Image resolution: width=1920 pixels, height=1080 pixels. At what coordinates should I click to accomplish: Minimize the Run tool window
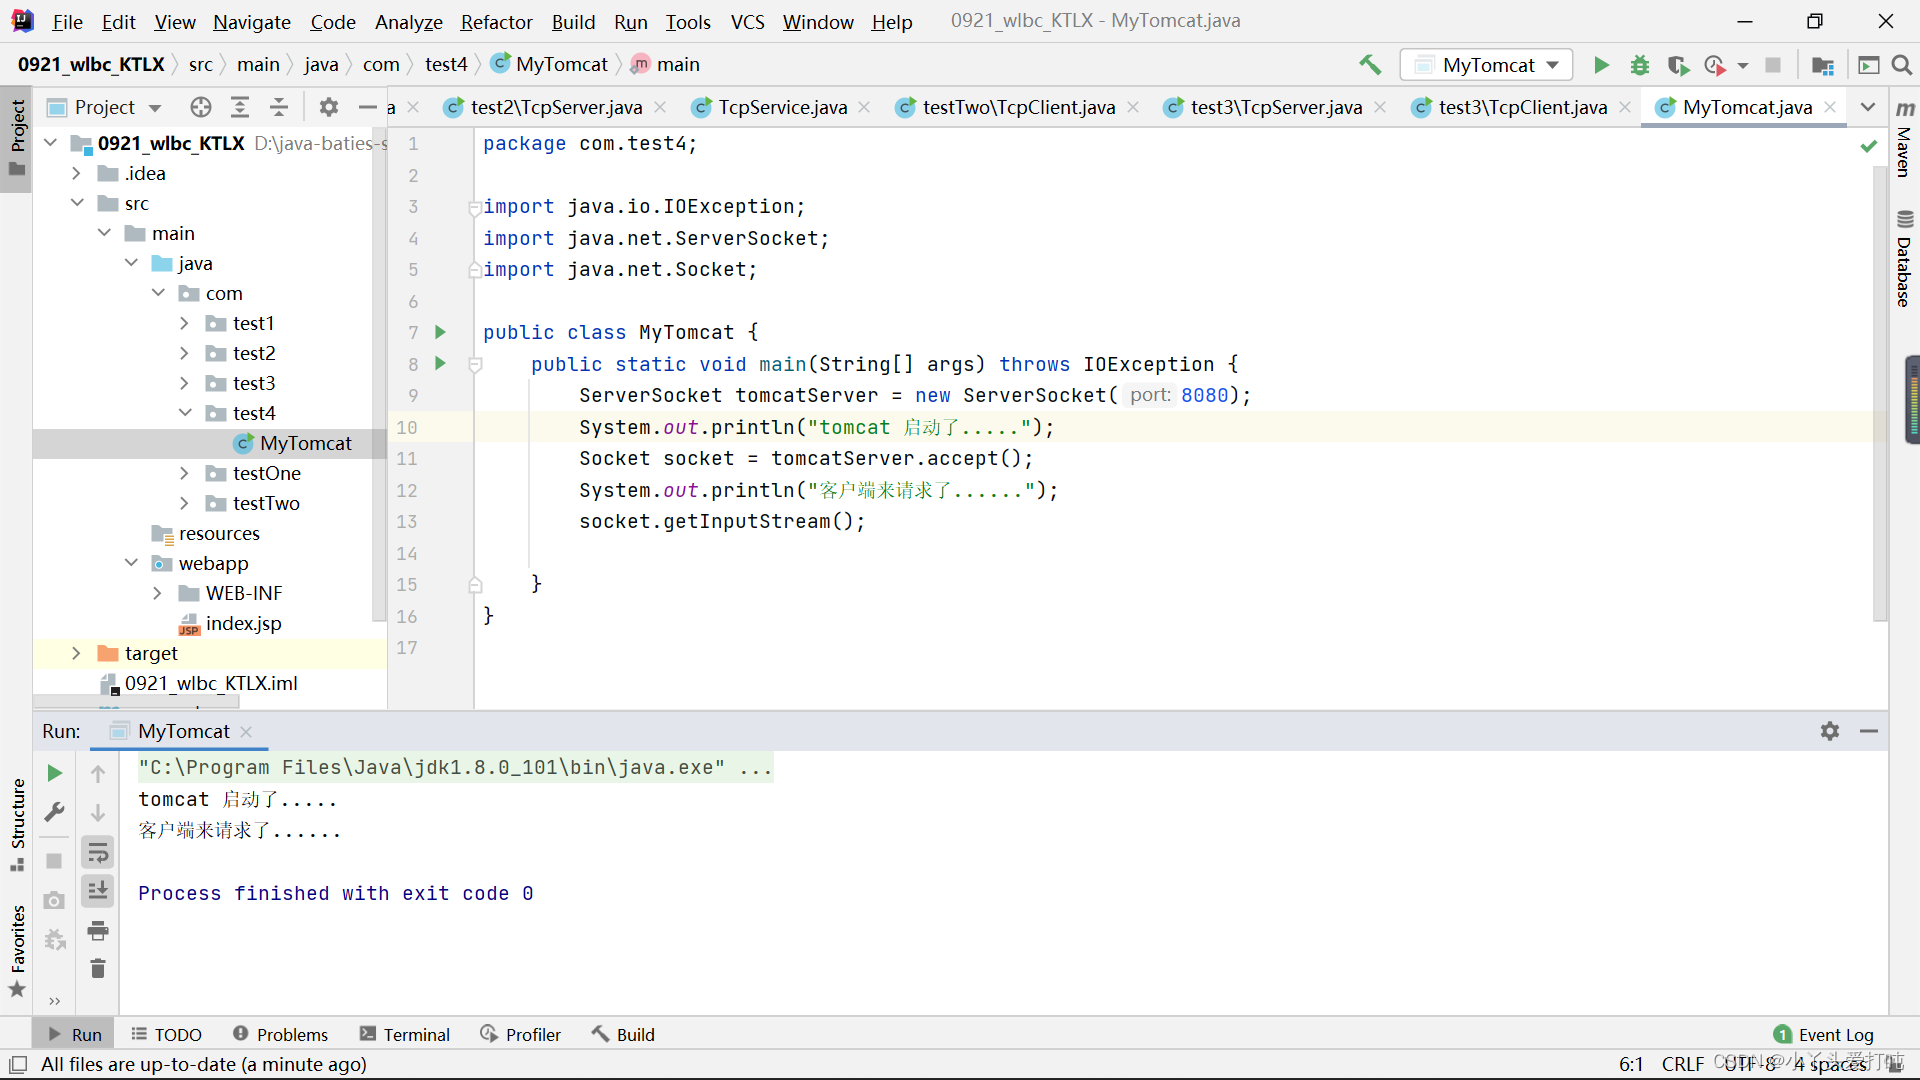click(x=1869, y=731)
